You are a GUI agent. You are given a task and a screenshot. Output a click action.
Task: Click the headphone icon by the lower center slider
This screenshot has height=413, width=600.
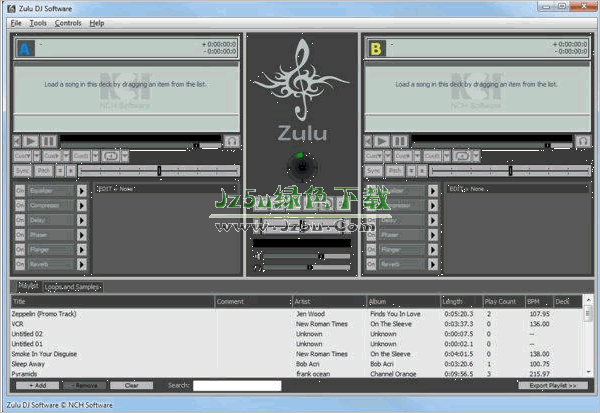pos(258,268)
